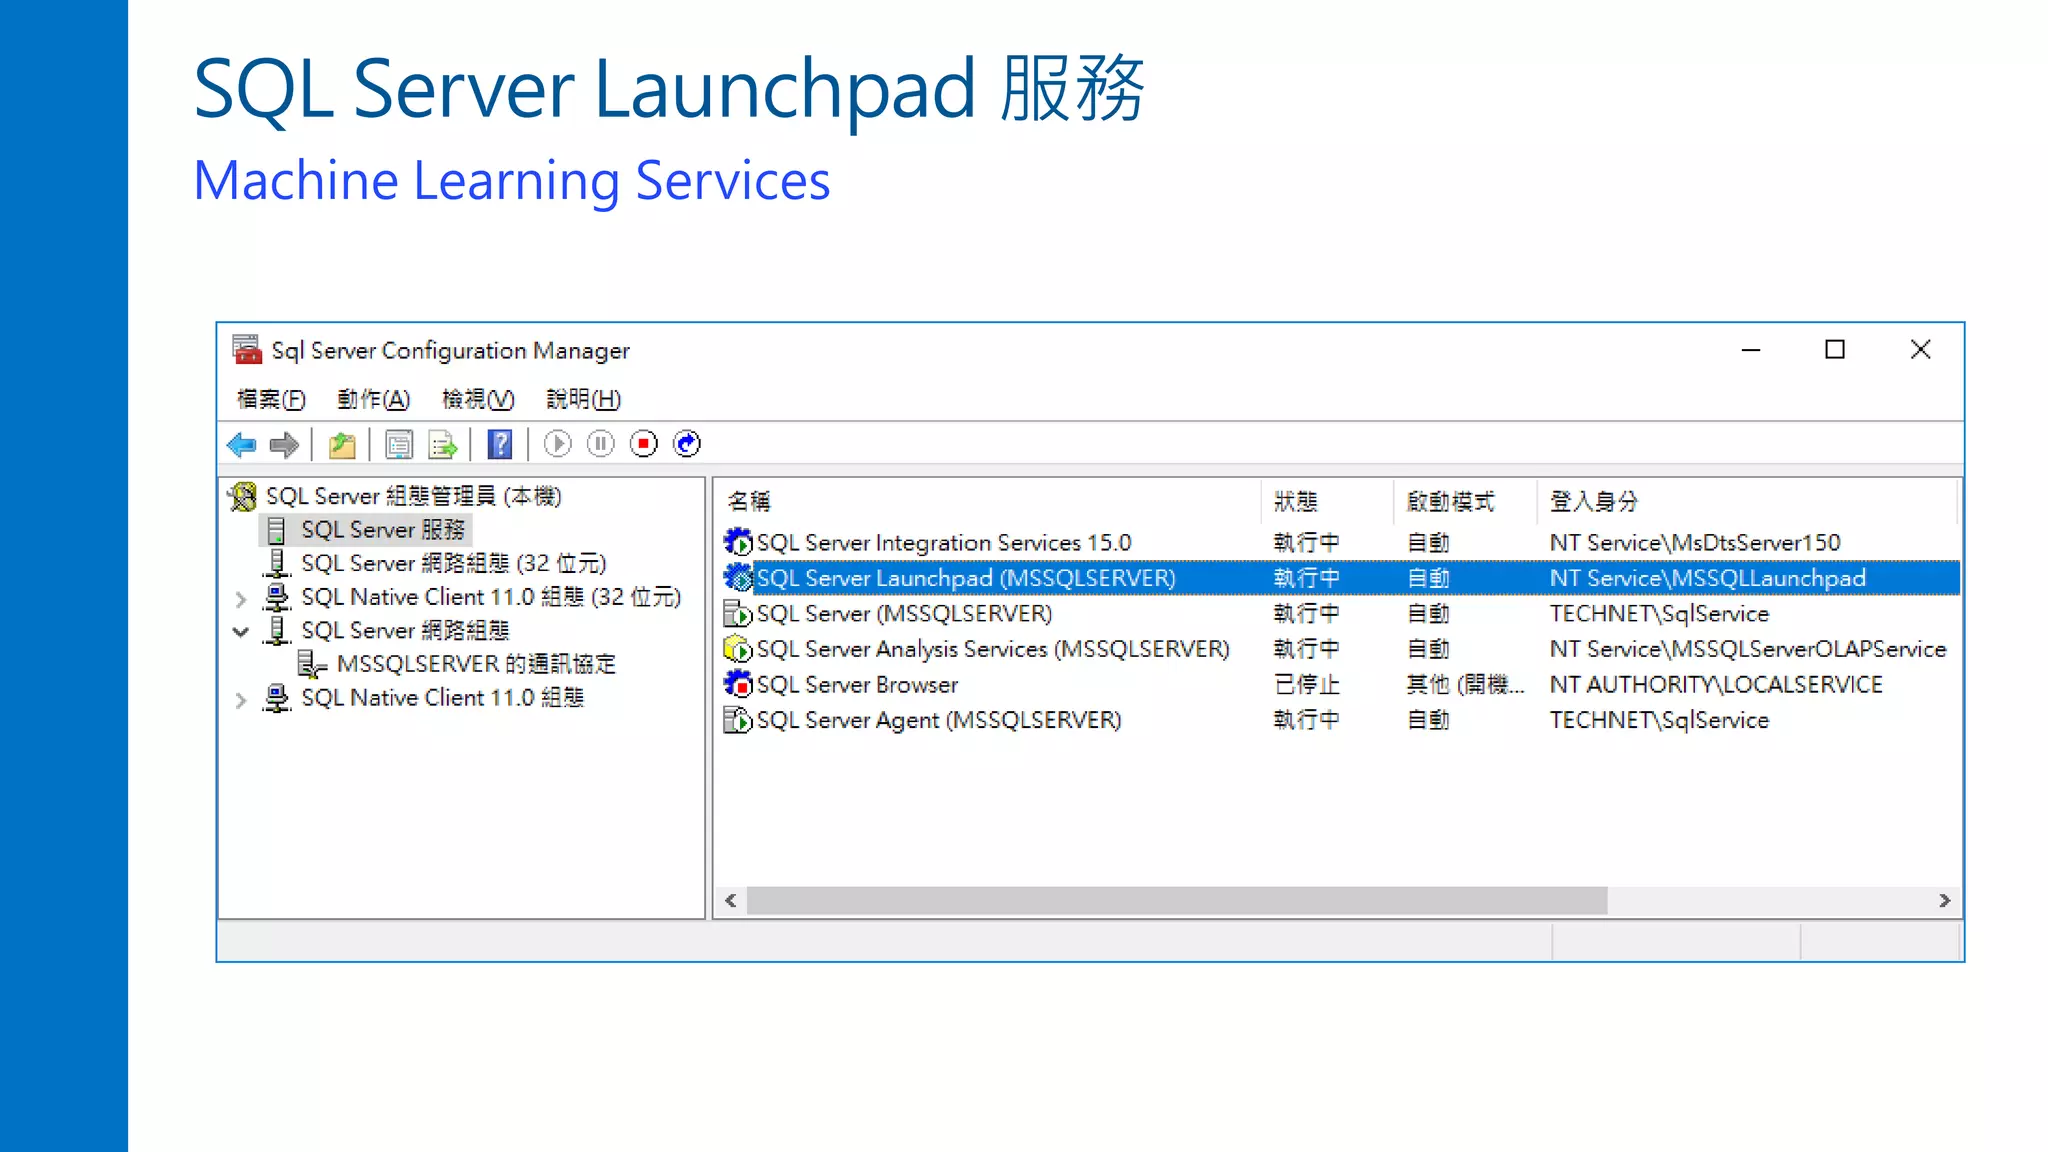Click NT AUTHORITY\LOCALSERVICE login cell
The image size is (2048, 1152).
tap(1716, 684)
